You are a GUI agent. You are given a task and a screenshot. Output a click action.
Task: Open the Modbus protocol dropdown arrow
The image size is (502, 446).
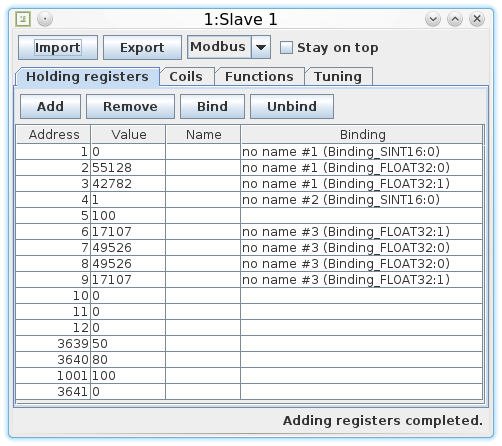(x=261, y=47)
